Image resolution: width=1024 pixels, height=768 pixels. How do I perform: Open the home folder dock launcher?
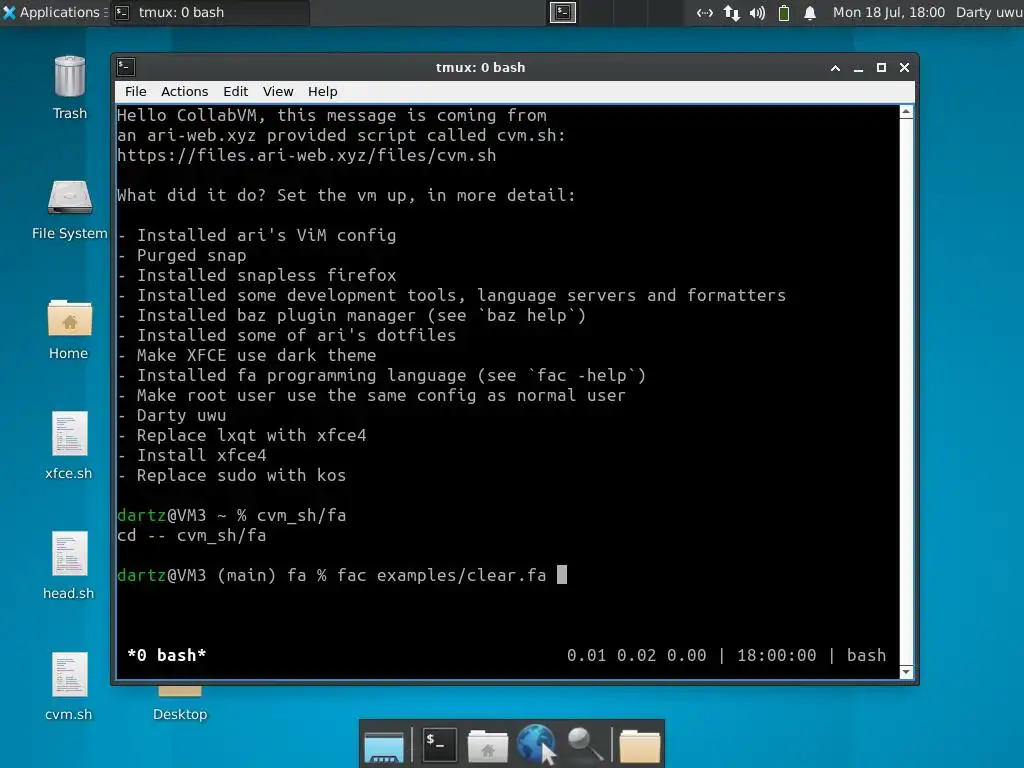coord(487,746)
